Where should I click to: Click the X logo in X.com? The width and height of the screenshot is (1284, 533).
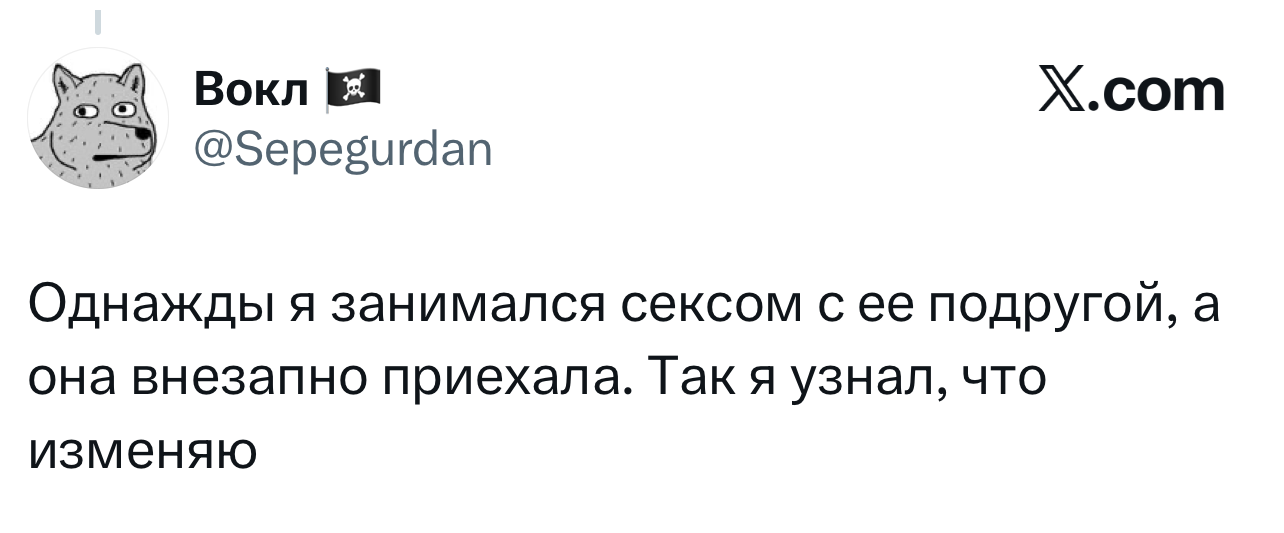(x=1065, y=92)
